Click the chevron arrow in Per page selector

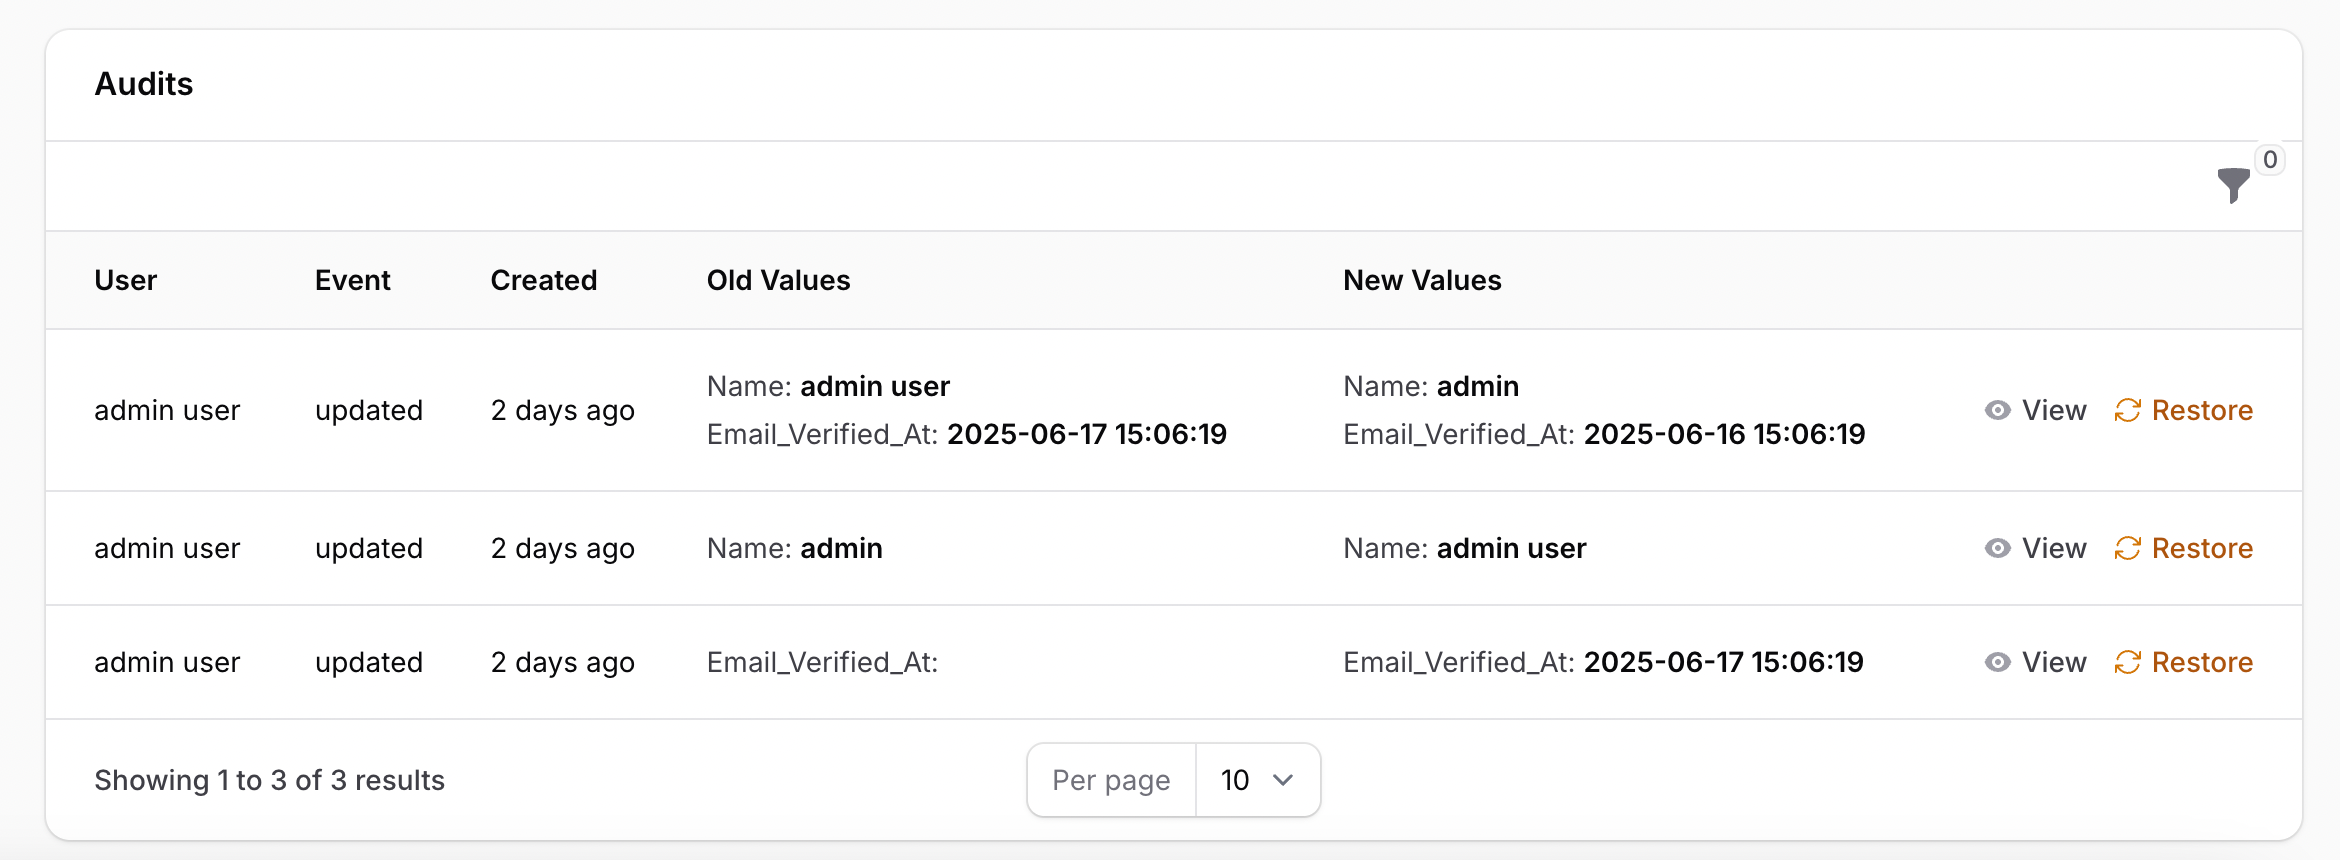point(1283,780)
